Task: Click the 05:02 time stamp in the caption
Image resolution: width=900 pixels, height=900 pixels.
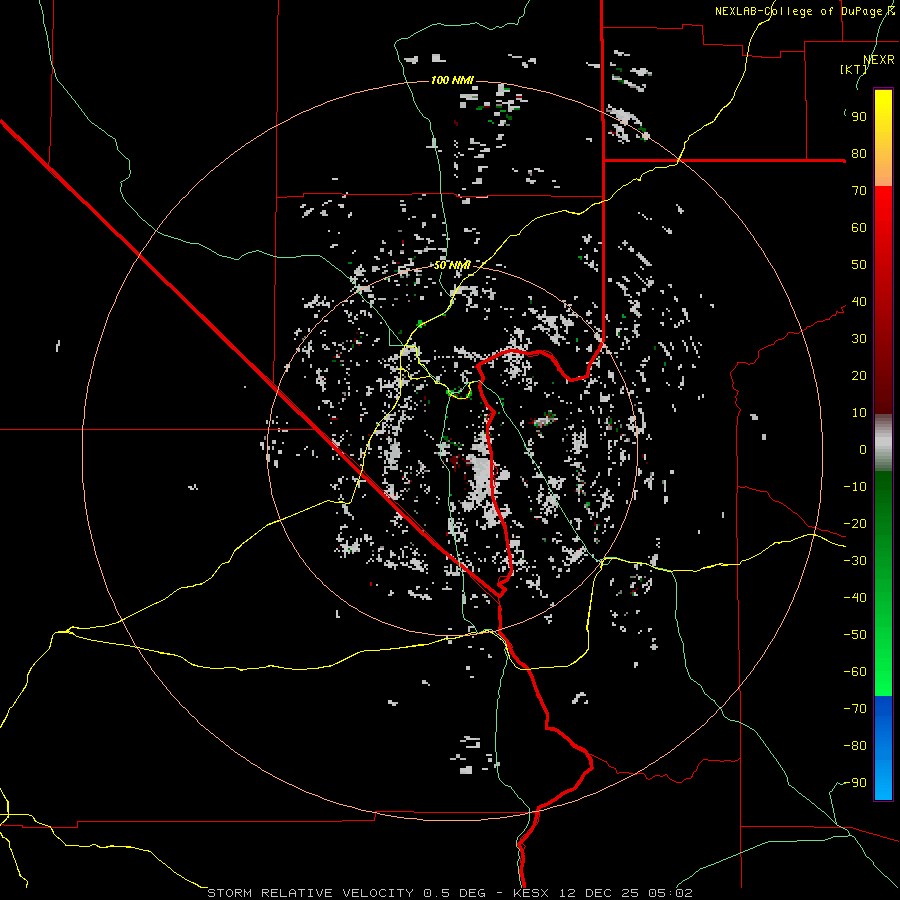Action: tap(670, 893)
